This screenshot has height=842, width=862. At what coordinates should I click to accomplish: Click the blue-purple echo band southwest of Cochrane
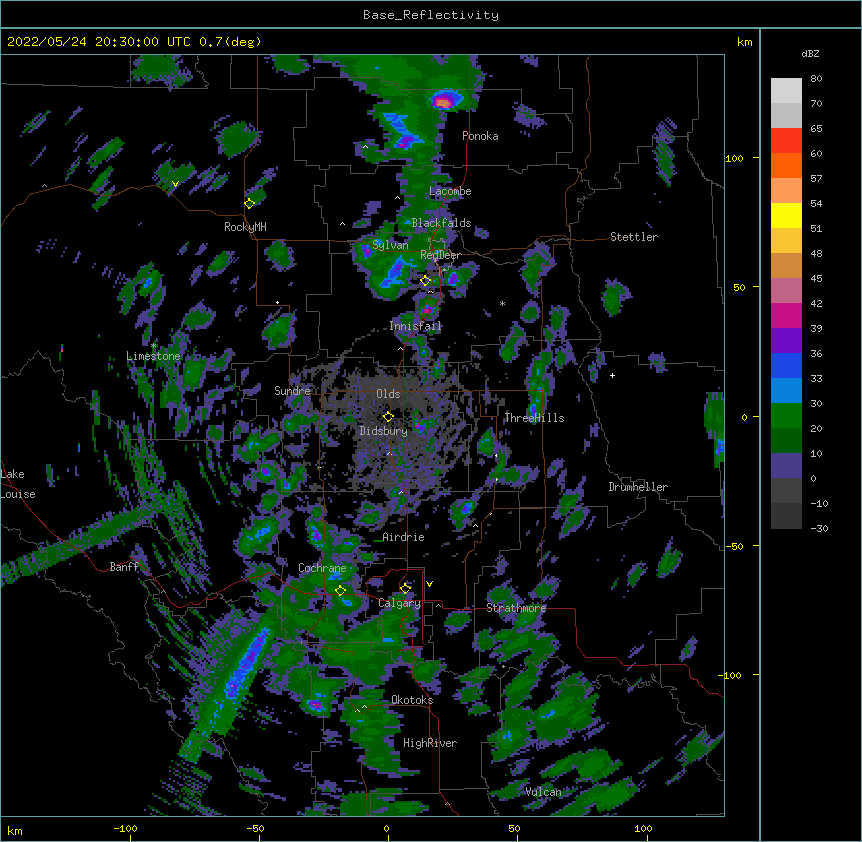click(245, 665)
